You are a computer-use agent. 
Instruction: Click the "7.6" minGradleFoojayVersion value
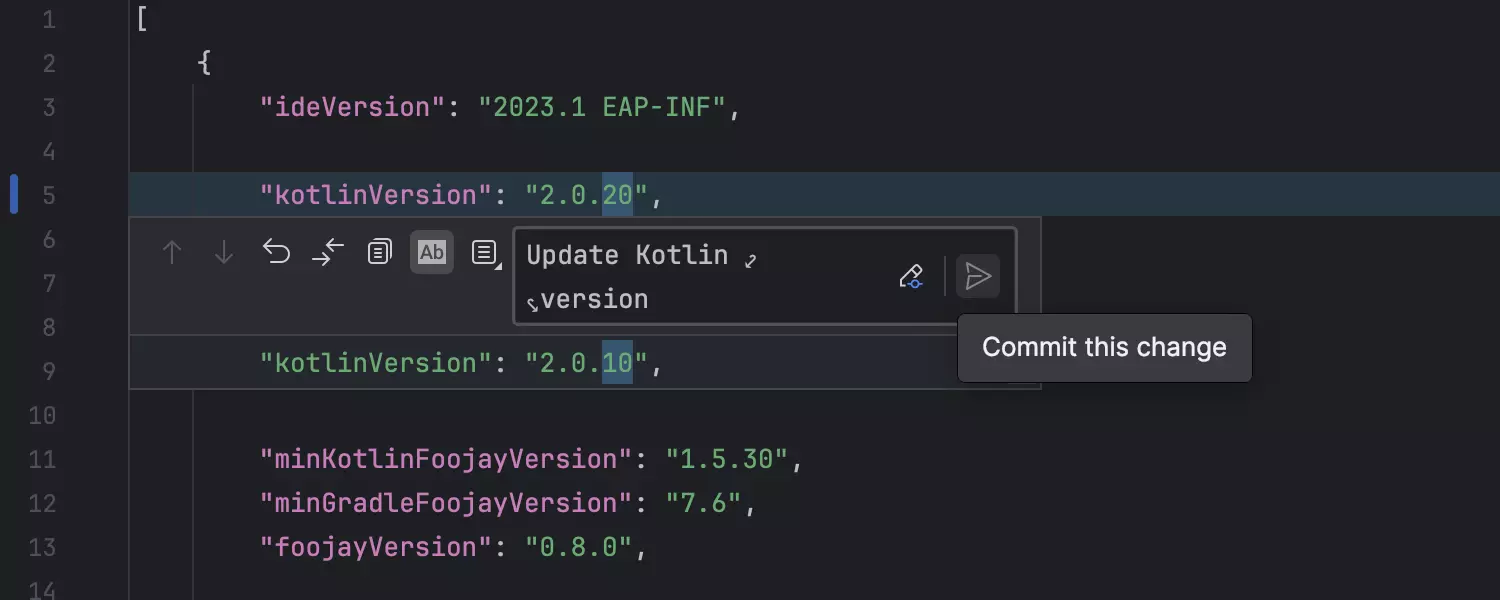[703, 503]
